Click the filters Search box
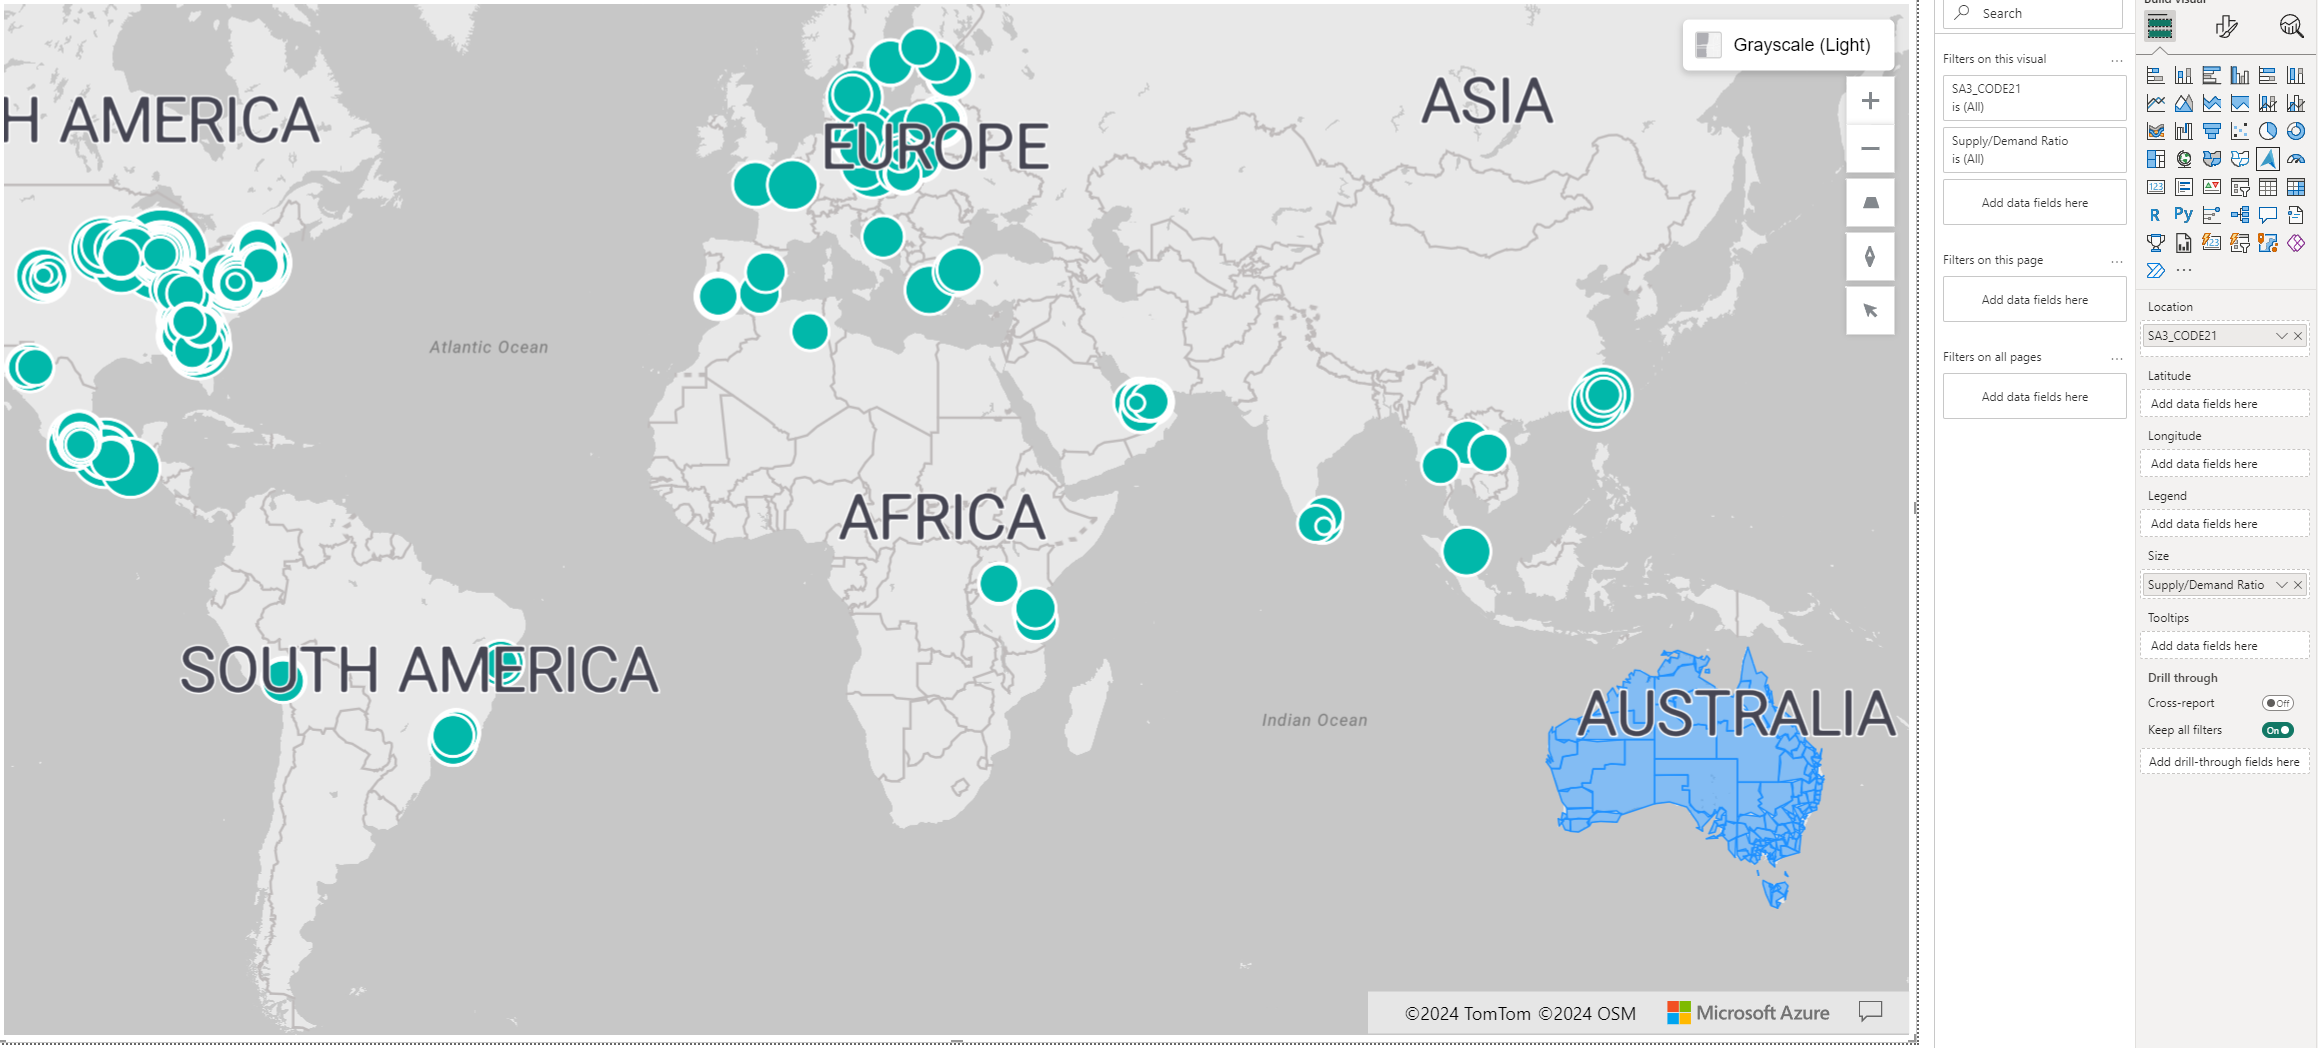This screenshot has width=2318, height=1048. coord(2034,13)
